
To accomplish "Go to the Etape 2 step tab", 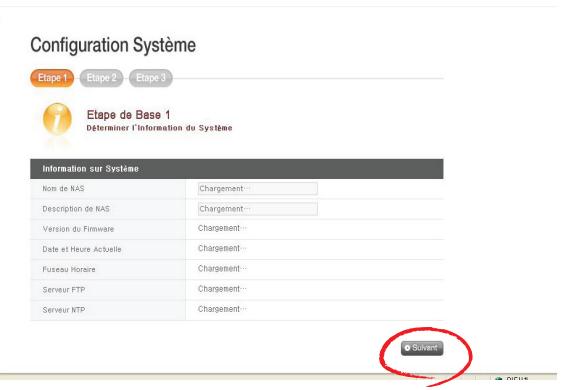I will [x=101, y=78].
